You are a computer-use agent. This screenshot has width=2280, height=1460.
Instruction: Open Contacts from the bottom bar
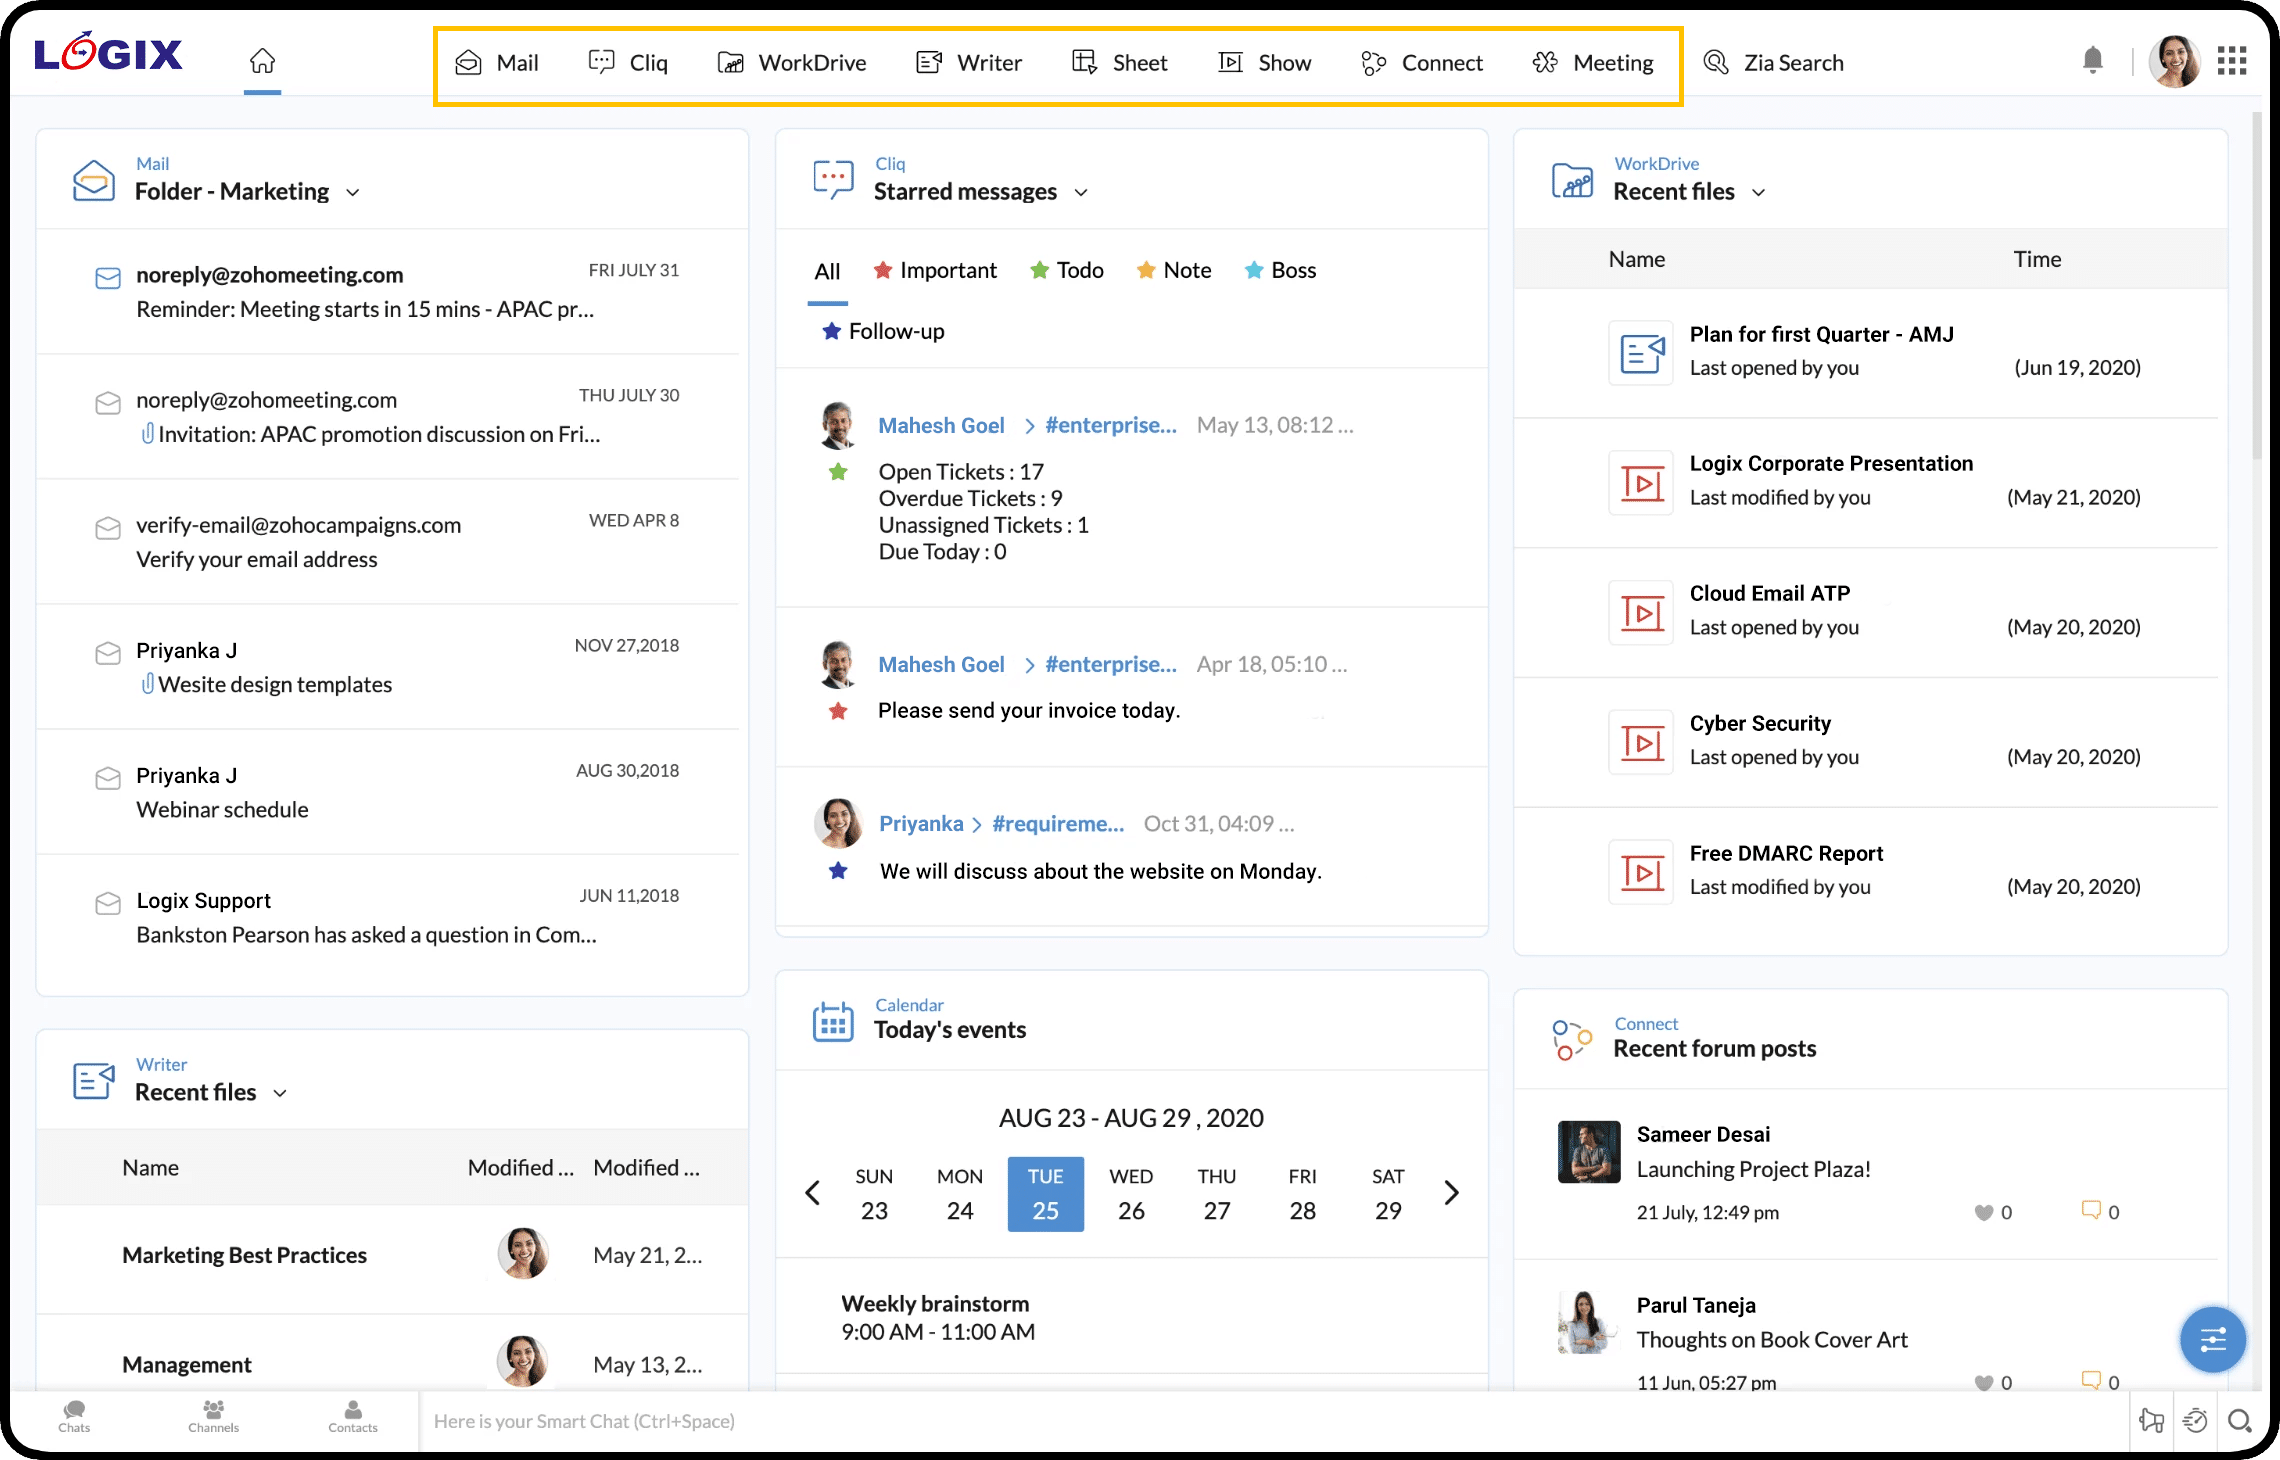(352, 1417)
